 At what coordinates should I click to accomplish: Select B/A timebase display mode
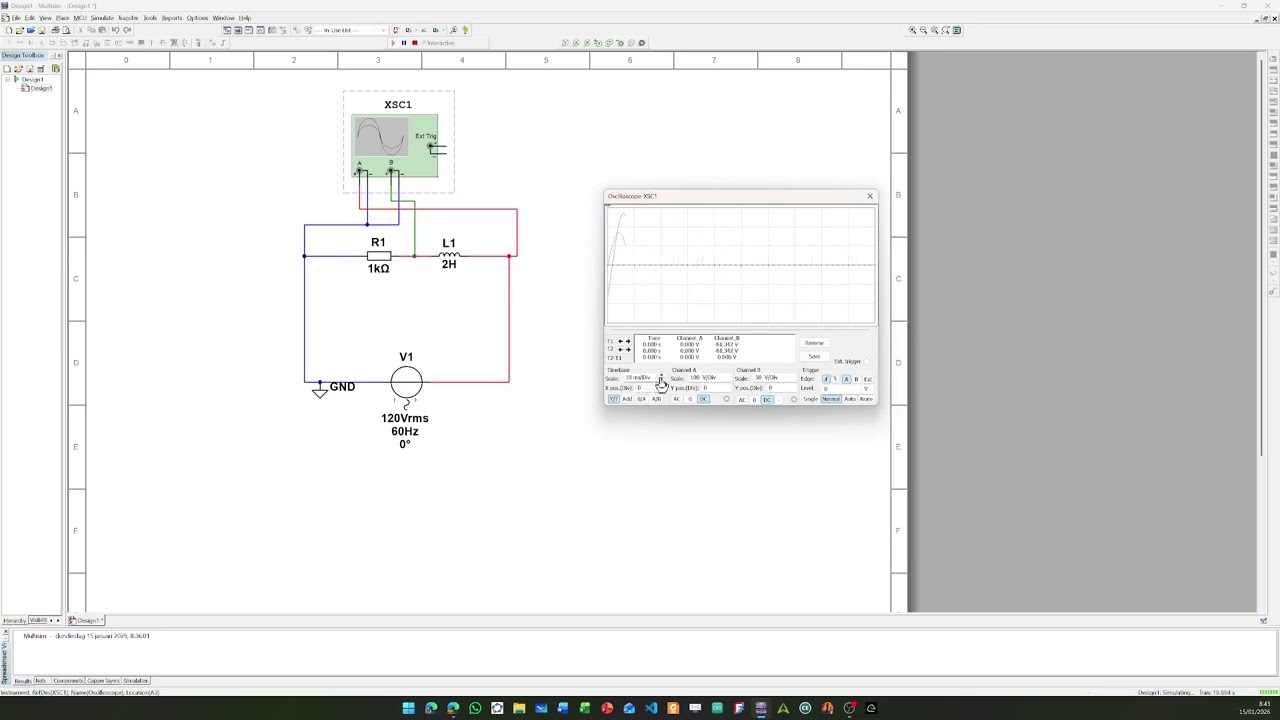point(641,399)
